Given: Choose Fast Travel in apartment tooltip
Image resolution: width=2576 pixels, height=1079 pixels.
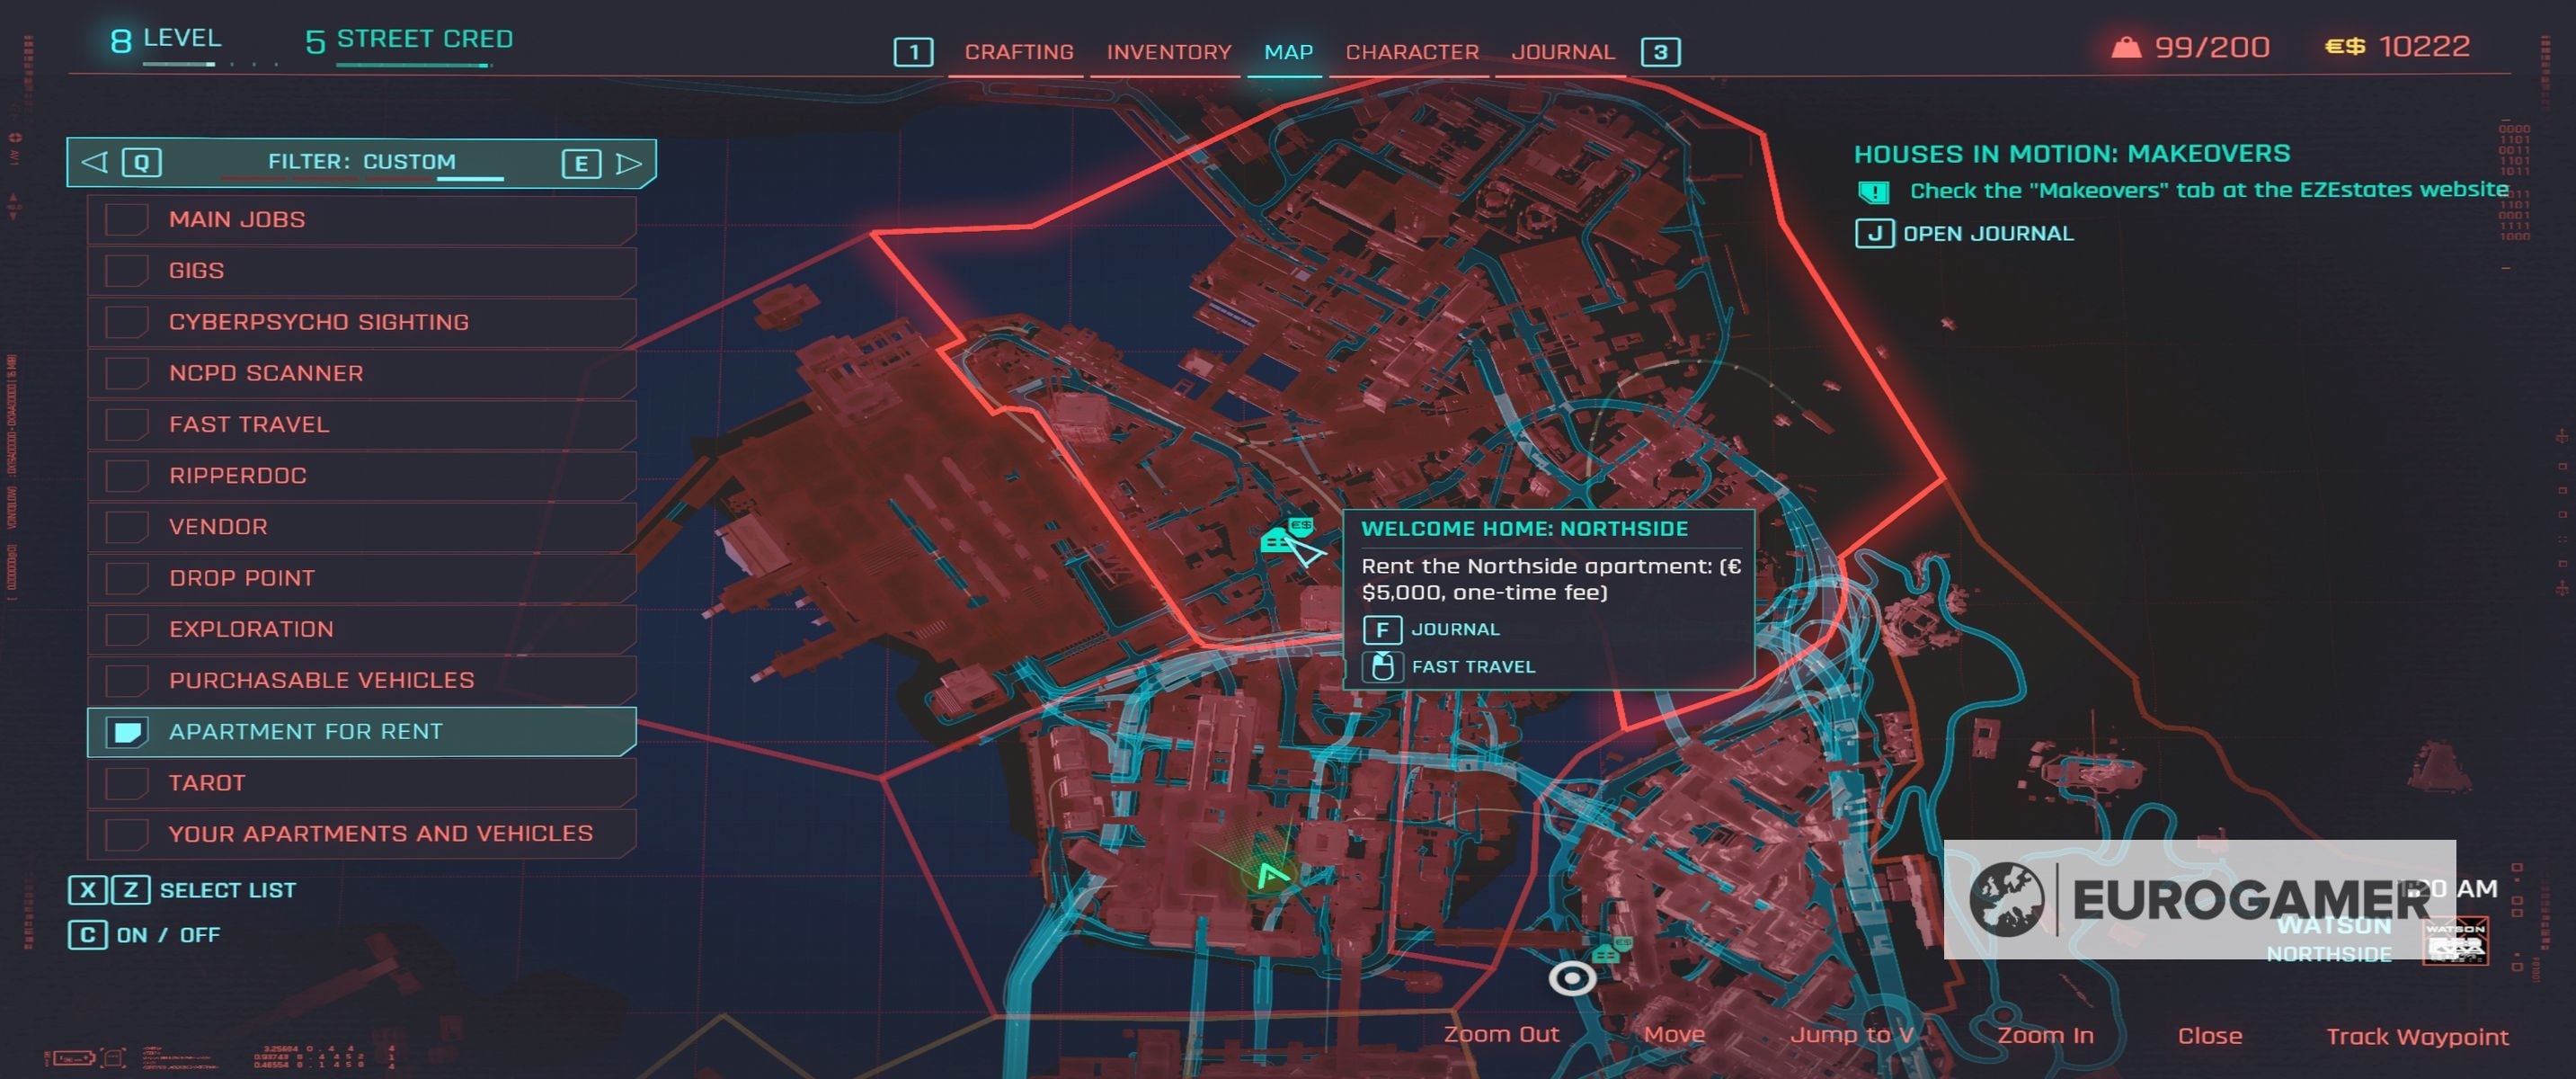Looking at the screenshot, I should 1472,667.
